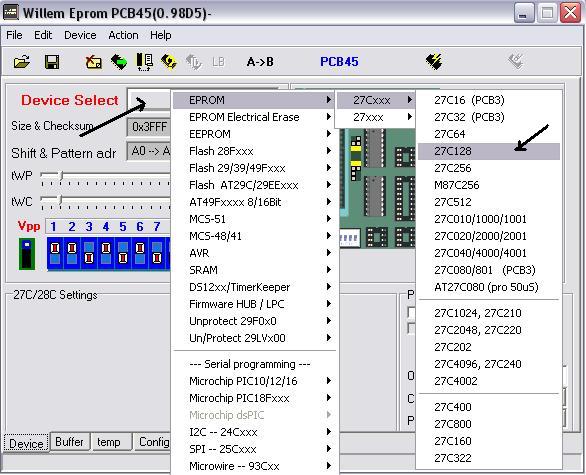This screenshot has height=475, width=586.
Task: Expand the 27xxx submenu
Action: (376, 117)
